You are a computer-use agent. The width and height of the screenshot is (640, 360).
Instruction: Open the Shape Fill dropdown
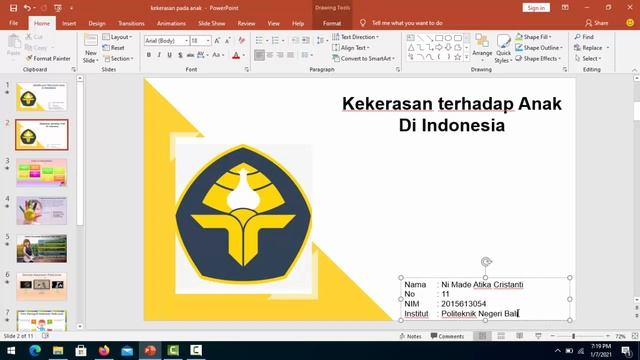[x=533, y=37]
